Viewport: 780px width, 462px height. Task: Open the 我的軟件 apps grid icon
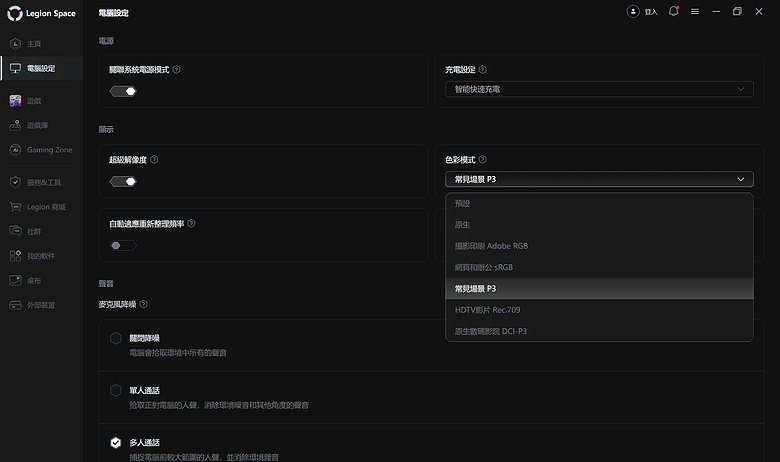(15, 256)
